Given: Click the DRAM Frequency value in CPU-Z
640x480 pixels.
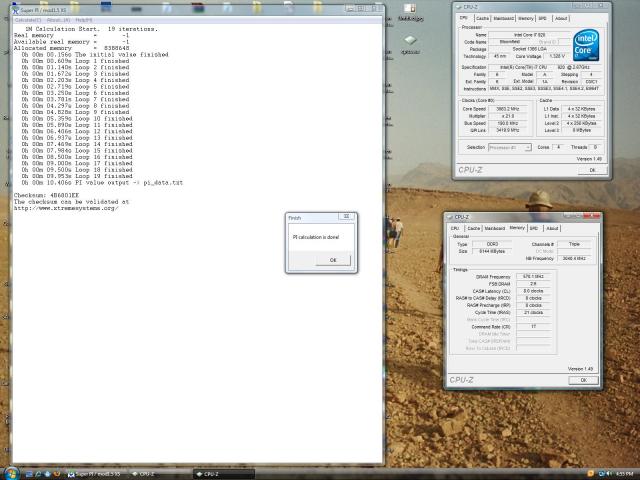Looking at the screenshot, I should pyautogui.click(x=533, y=276).
